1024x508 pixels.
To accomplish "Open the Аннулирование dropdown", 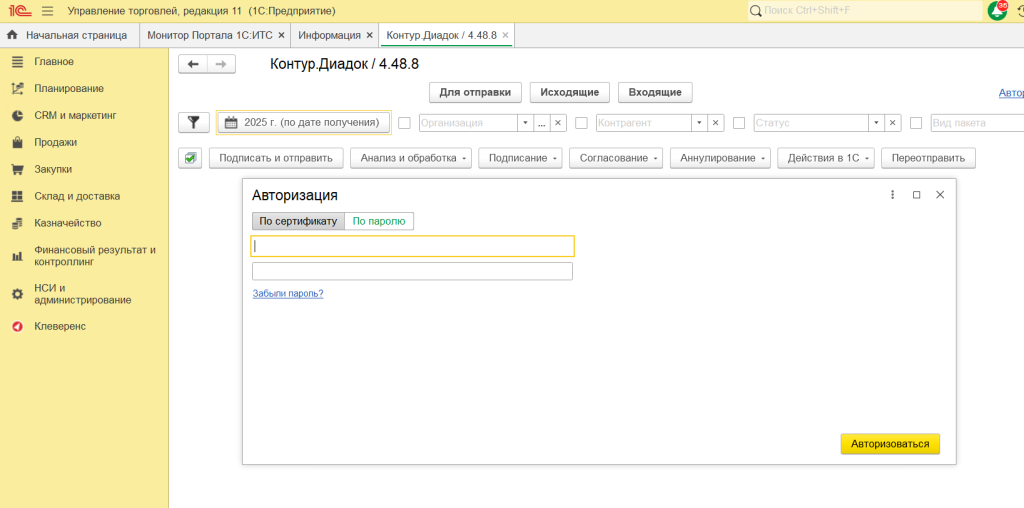I will pyautogui.click(x=720, y=158).
